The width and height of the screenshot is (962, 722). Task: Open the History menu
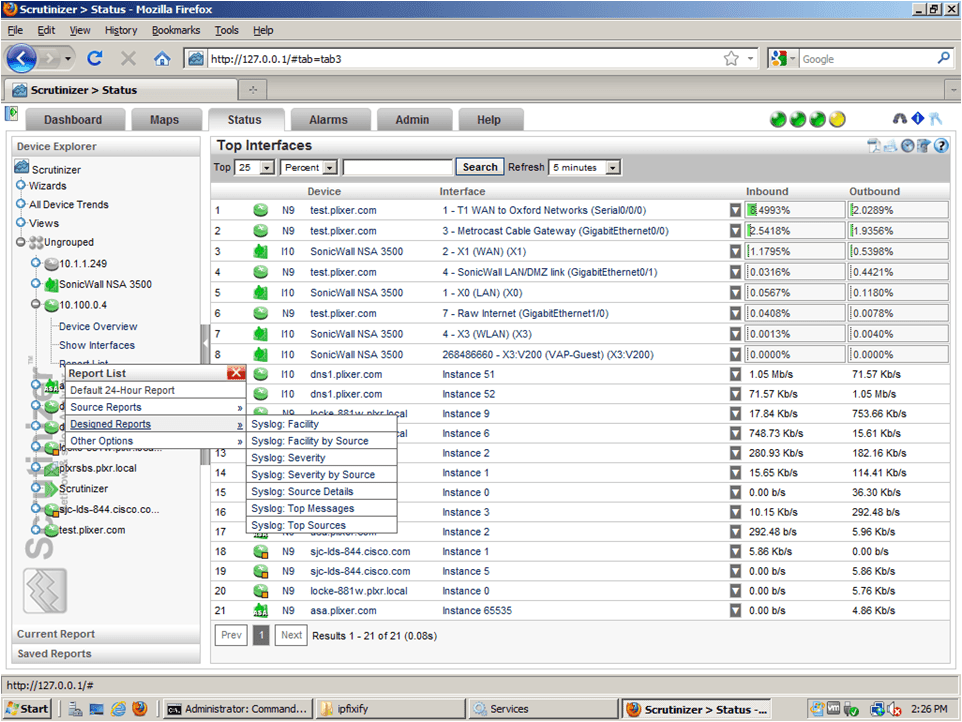121,30
